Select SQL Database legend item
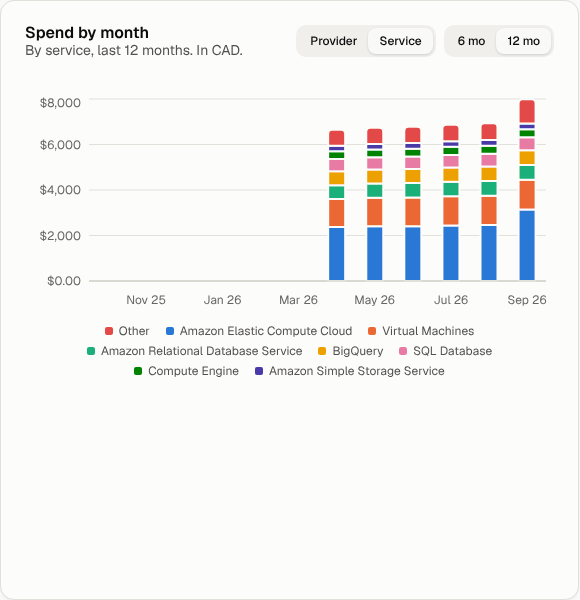580x600 pixels. tap(445, 351)
